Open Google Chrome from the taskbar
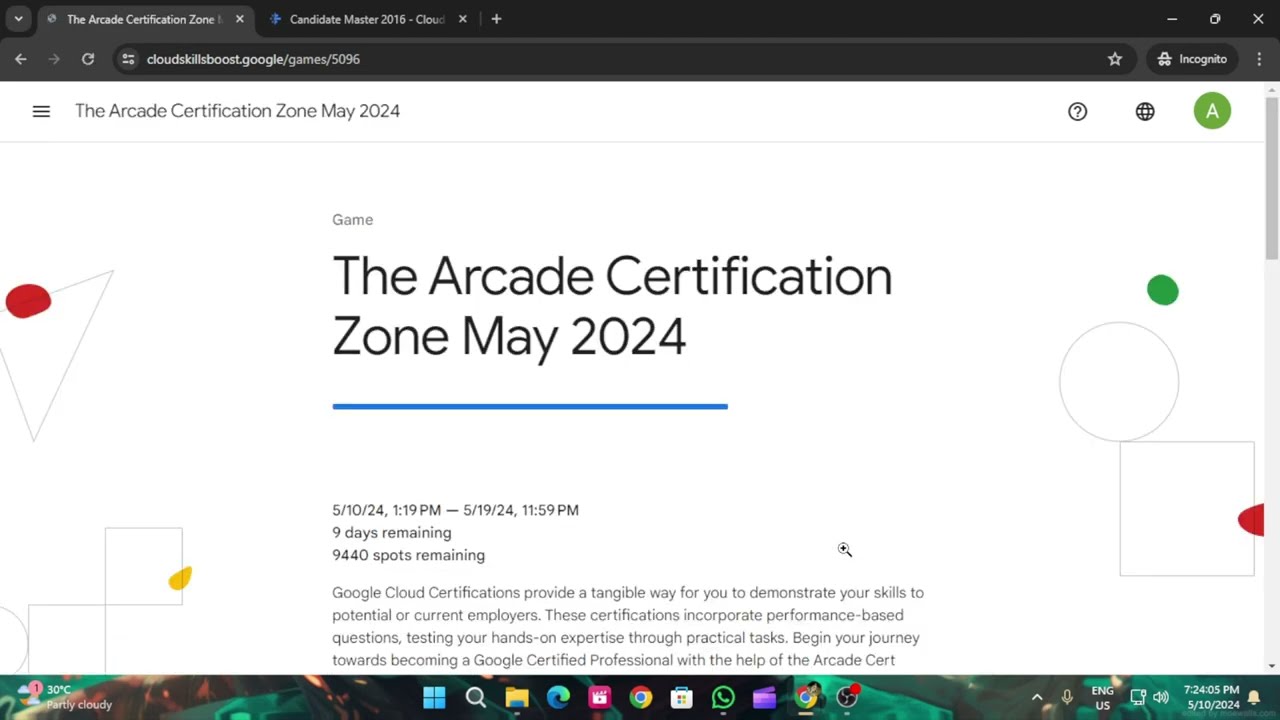1280x720 pixels. click(641, 697)
